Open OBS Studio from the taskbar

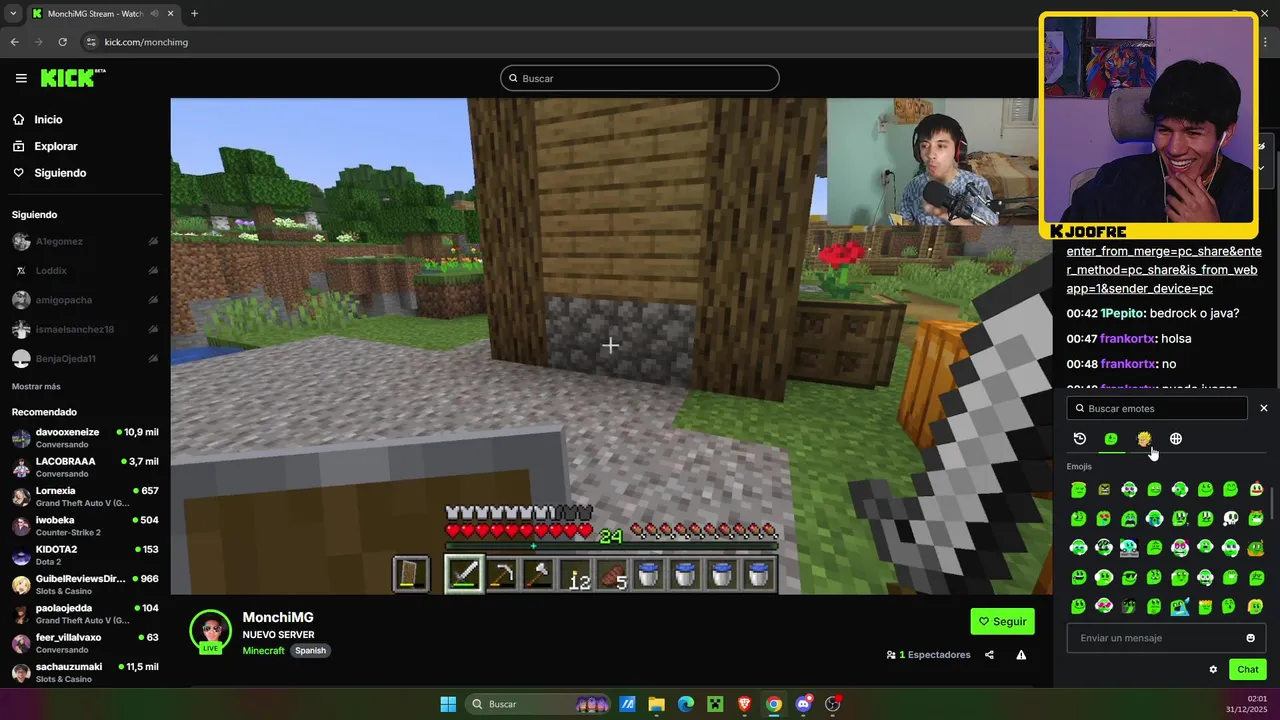coord(833,704)
